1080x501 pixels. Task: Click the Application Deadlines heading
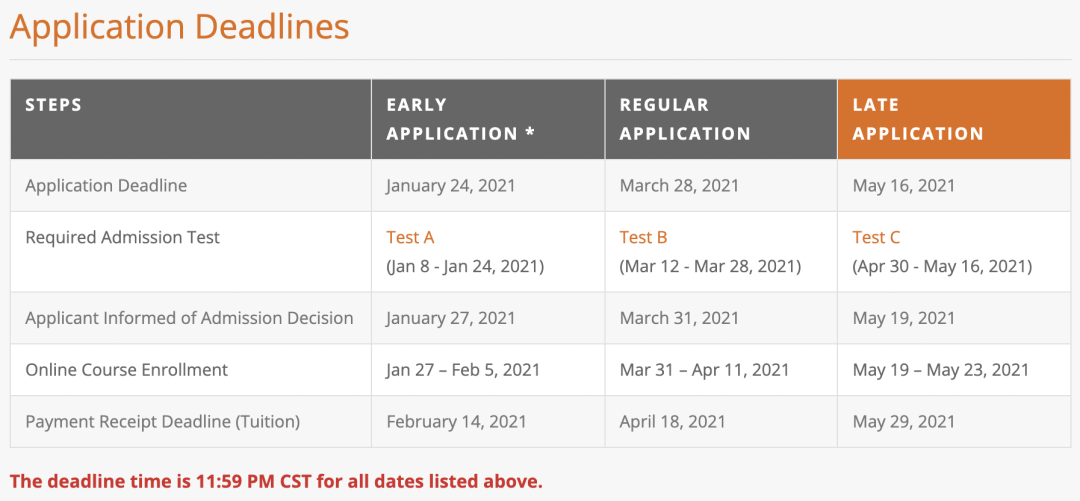(x=179, y=27)
